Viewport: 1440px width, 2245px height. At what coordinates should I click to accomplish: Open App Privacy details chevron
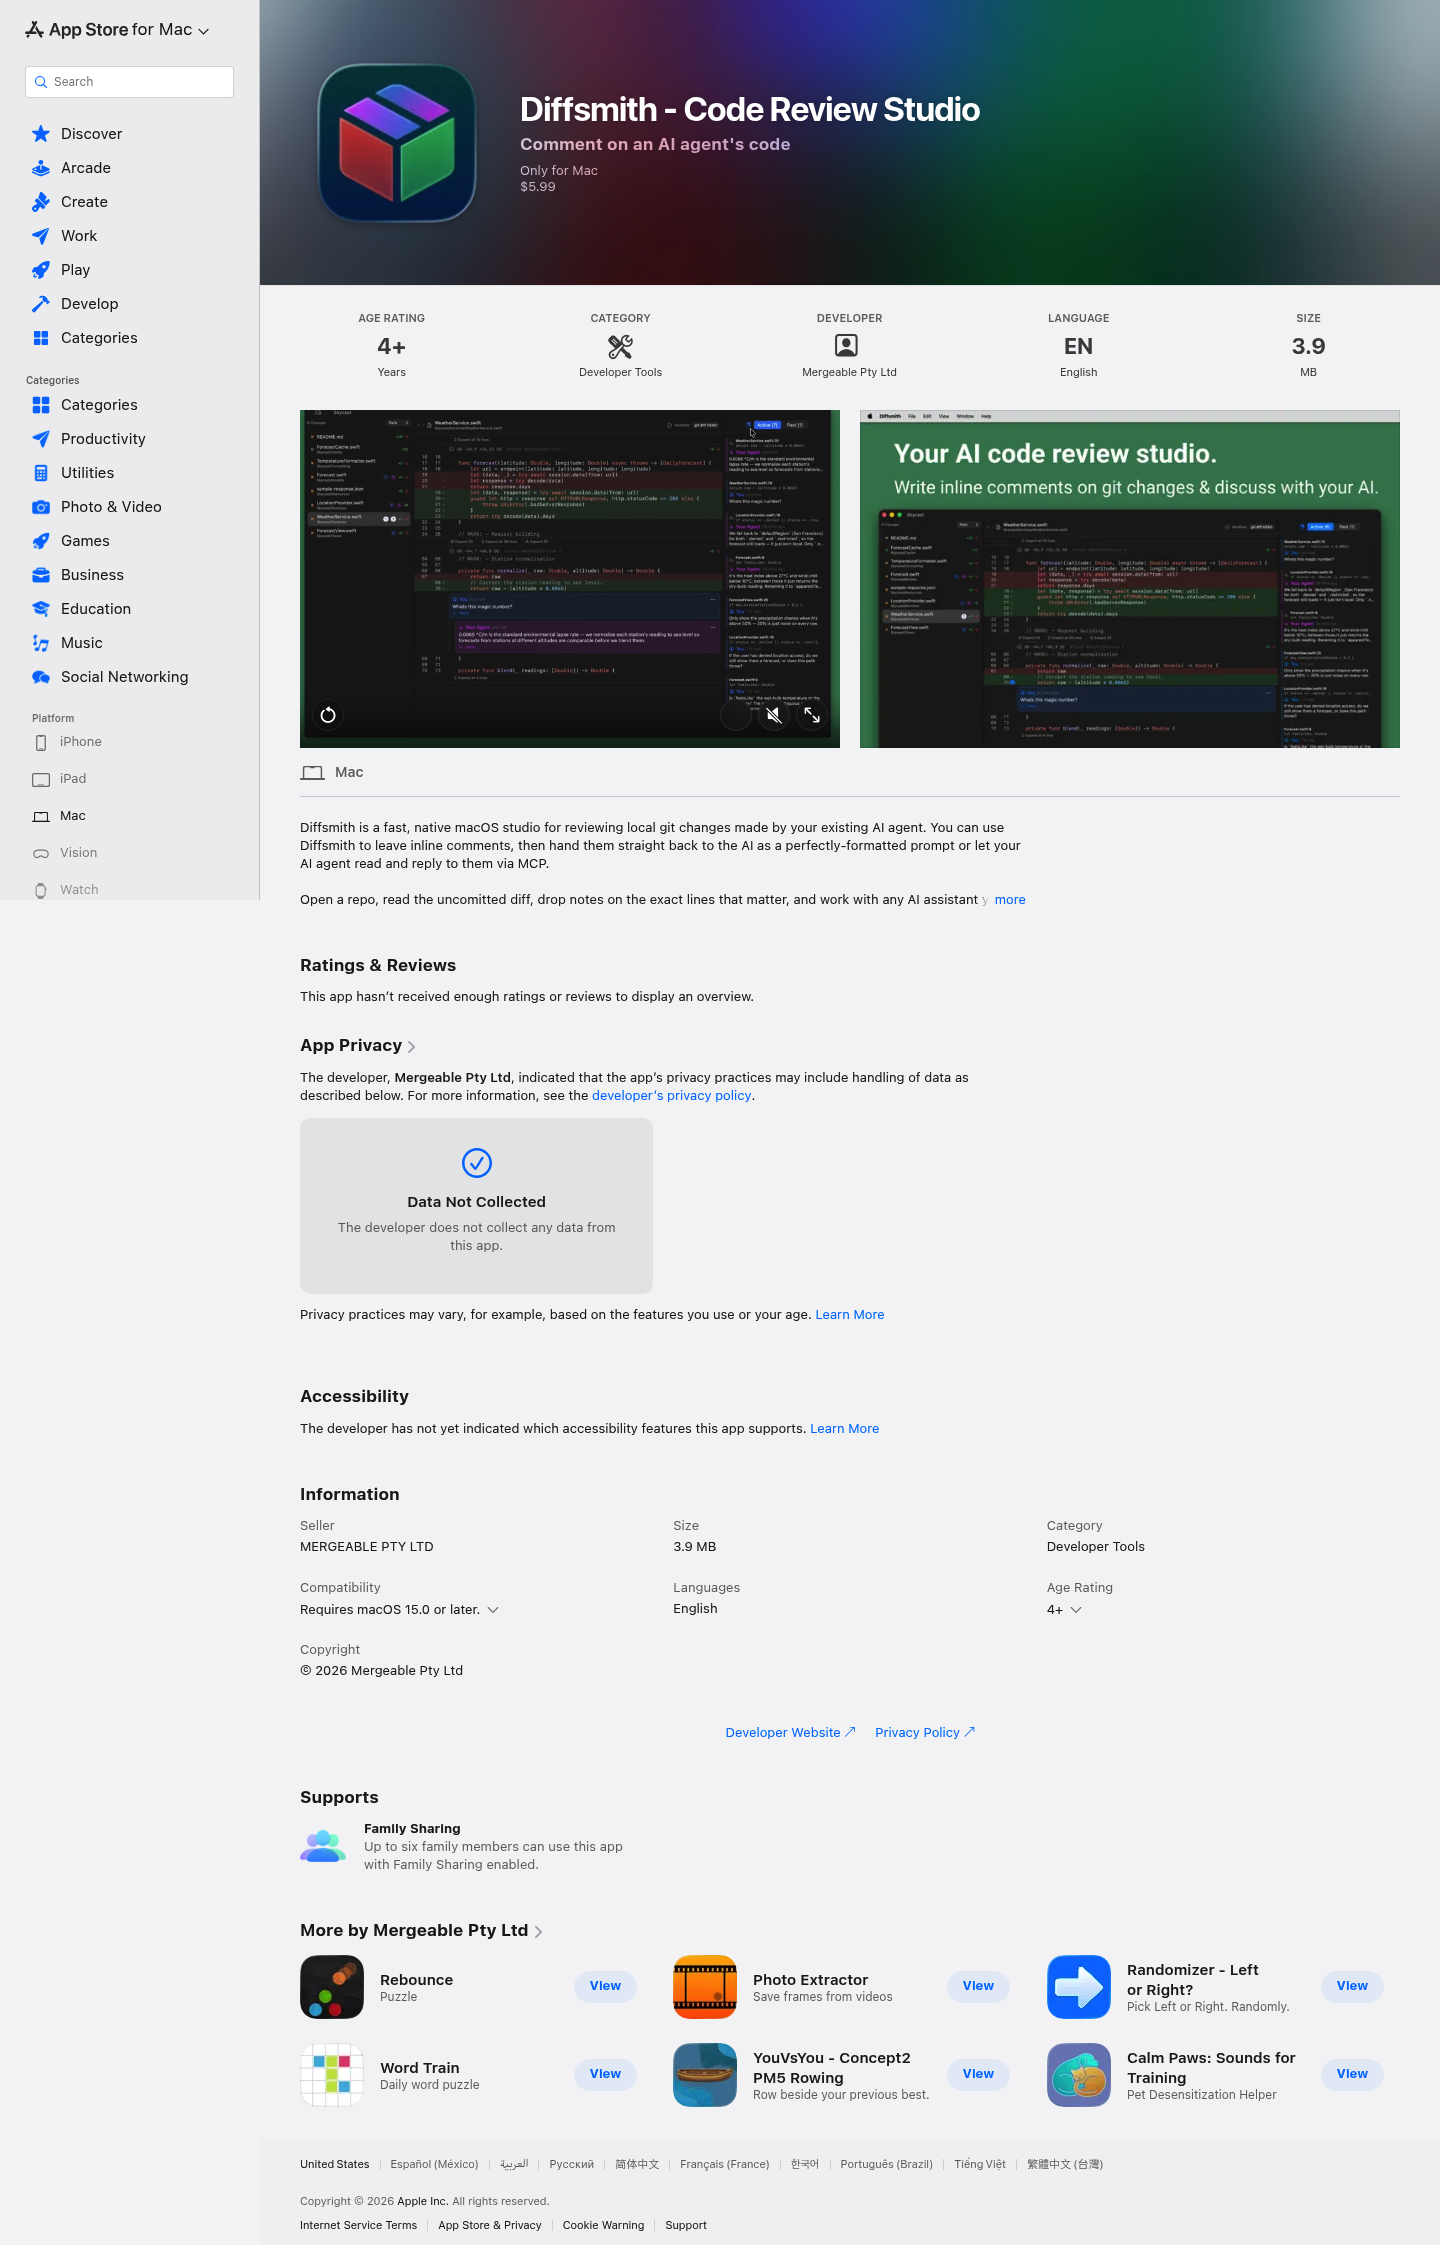[x=411, y=1047]
